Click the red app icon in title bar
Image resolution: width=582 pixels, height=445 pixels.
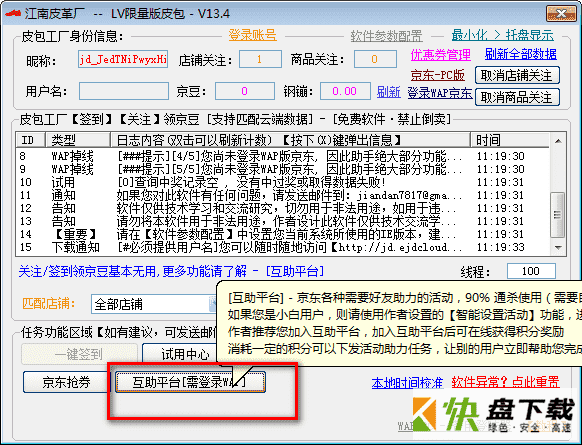click(x=13, y=13)
